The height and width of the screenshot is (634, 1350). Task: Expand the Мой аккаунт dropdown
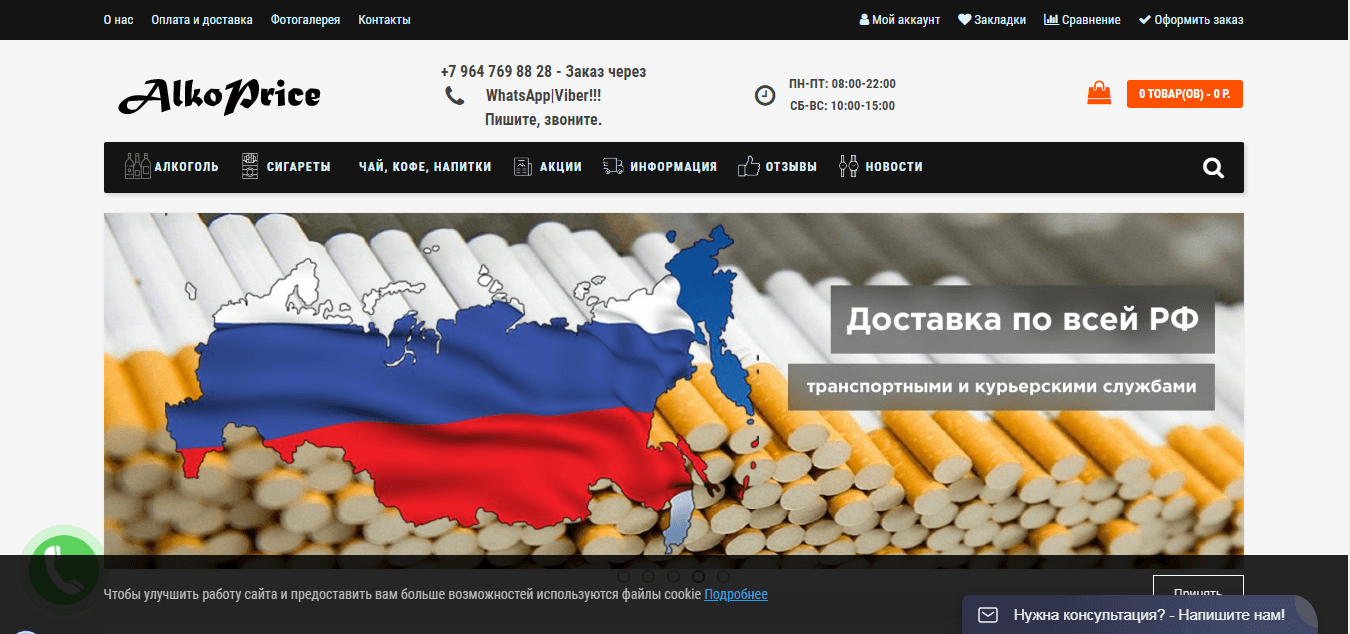point(900,20)
